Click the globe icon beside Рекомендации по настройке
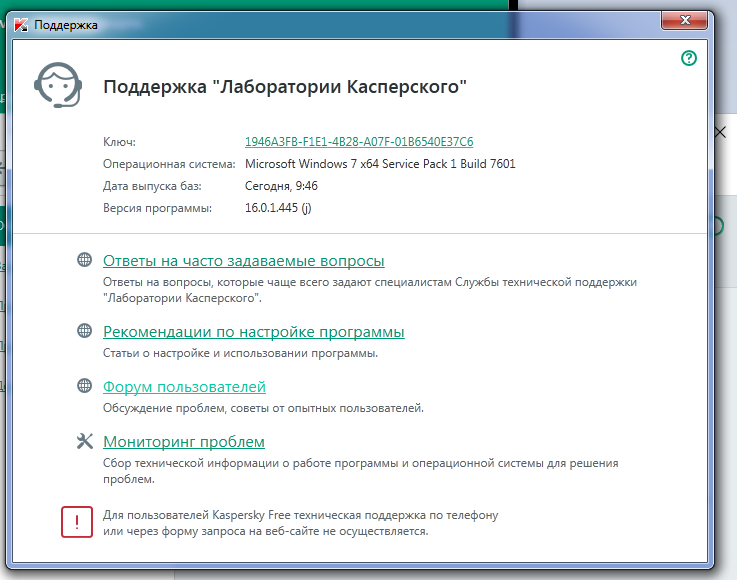The height and width of the screenshot is (580, 737). (x=85, y=331)
